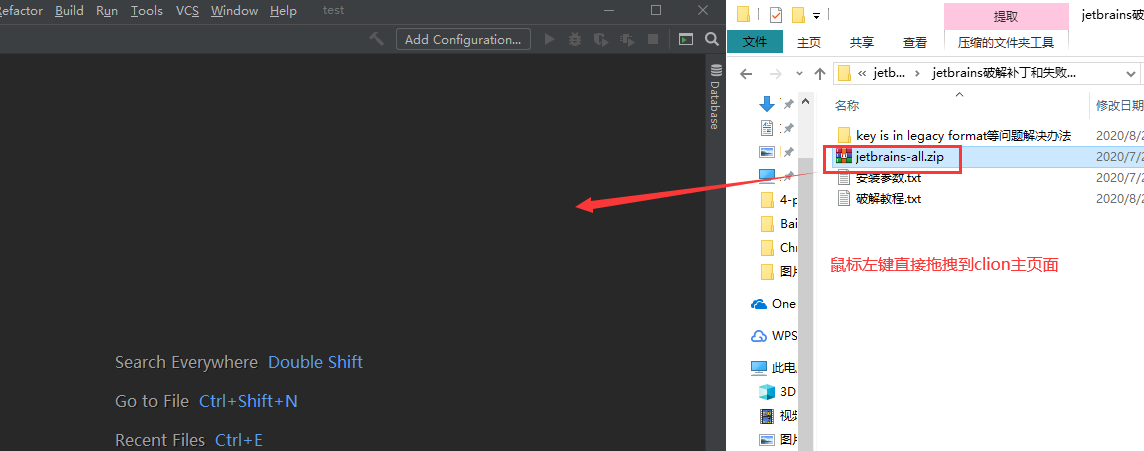Open Customize Quick Access Toolbar dropdown
This screenshot has height=451, width=1144.
tap(816, 15)
